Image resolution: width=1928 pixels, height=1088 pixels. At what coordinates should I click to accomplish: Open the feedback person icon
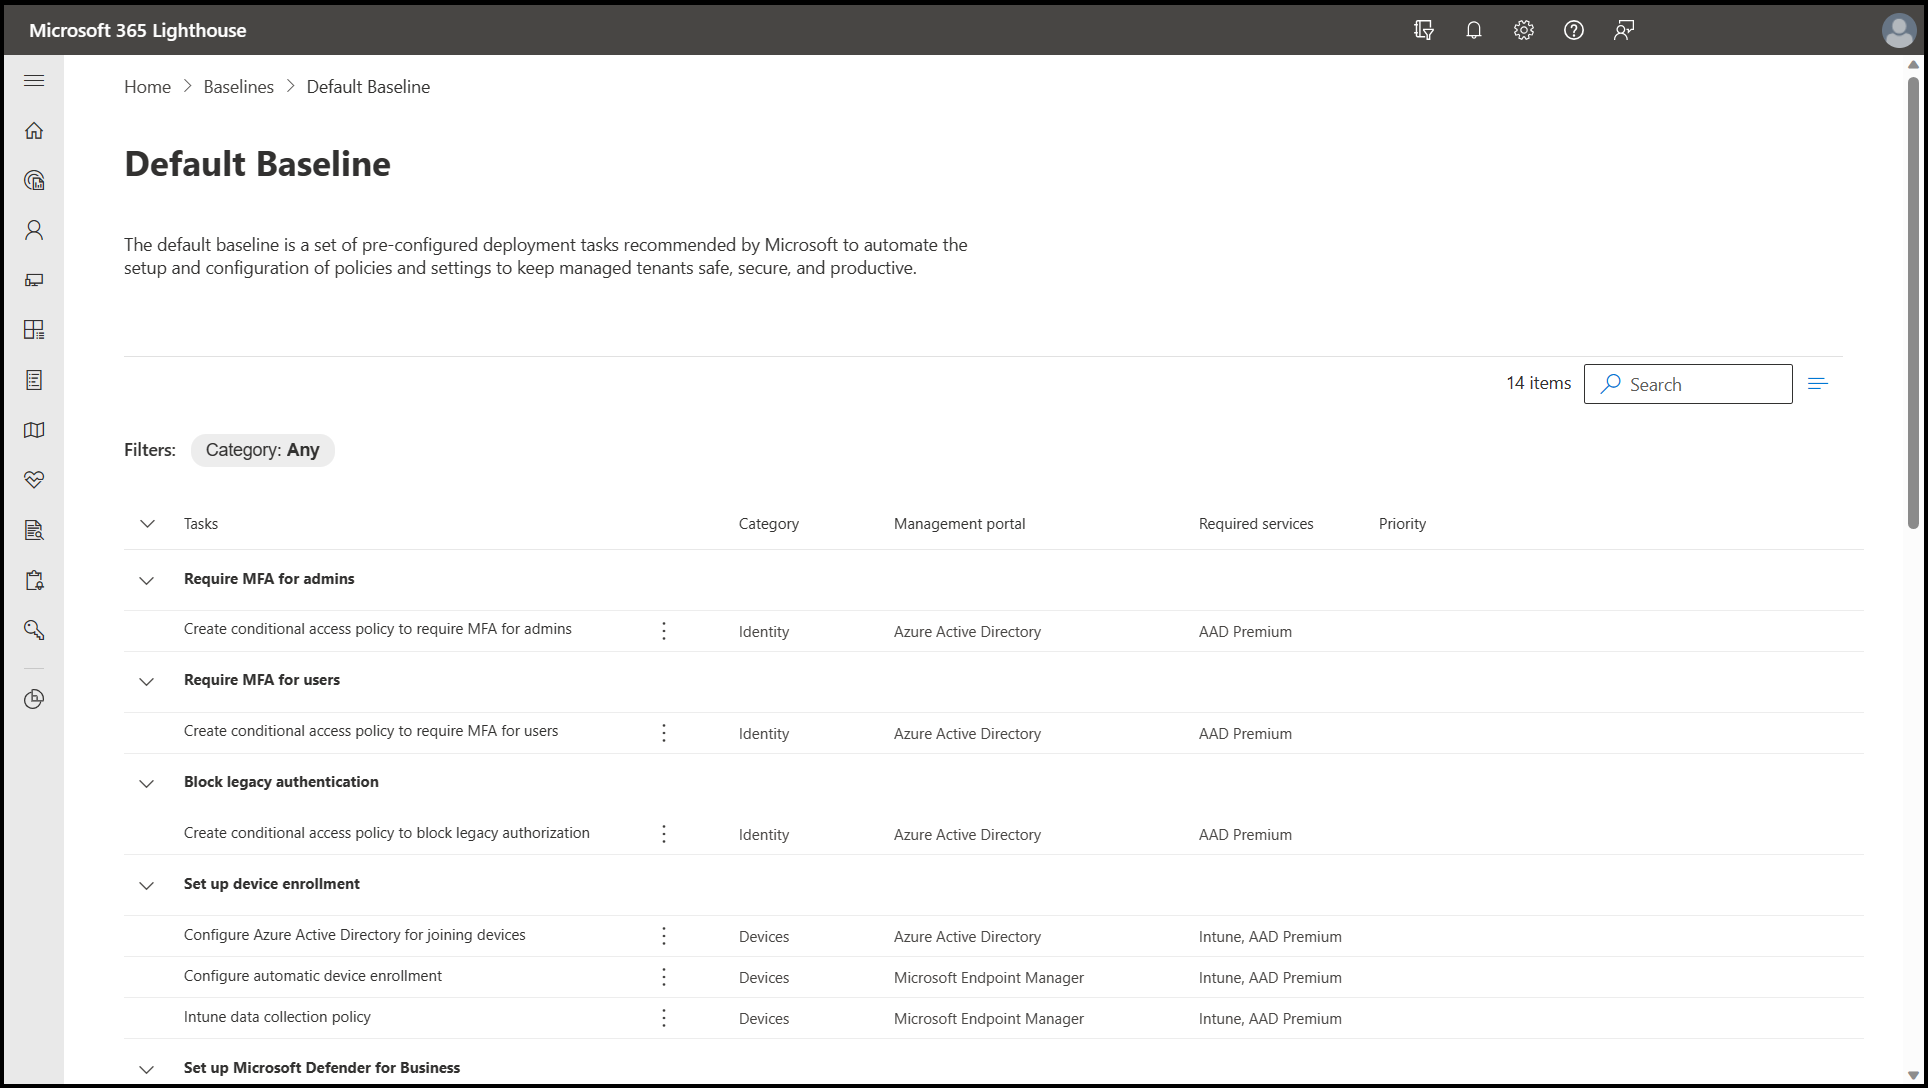pos(1623,30)
